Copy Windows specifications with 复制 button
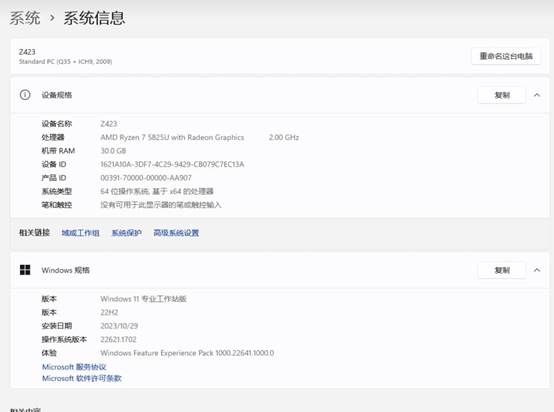Viewport: 554px width, 412px height. [x=502, y=270]
